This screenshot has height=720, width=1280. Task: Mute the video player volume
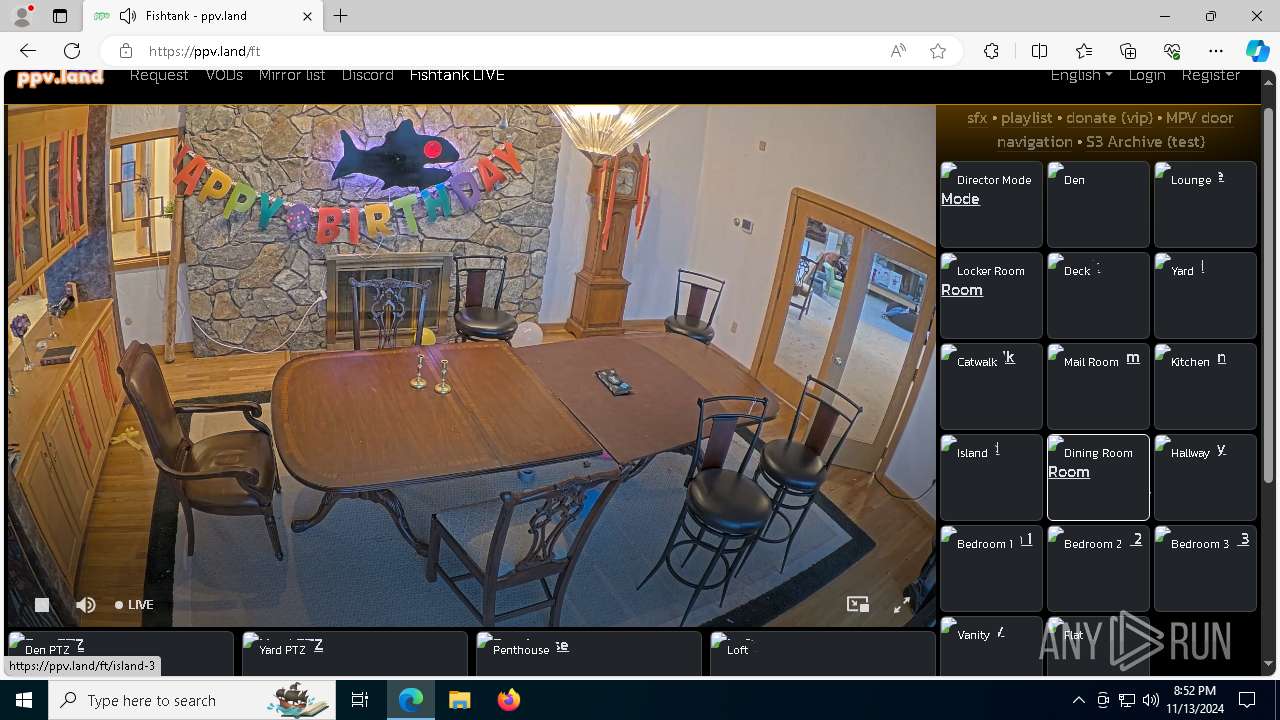point(86,604)
